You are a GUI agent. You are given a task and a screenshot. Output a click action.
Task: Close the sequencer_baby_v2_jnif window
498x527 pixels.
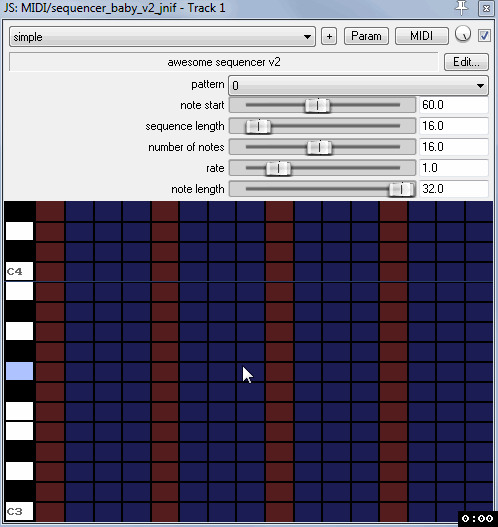(x=486, y=8)
